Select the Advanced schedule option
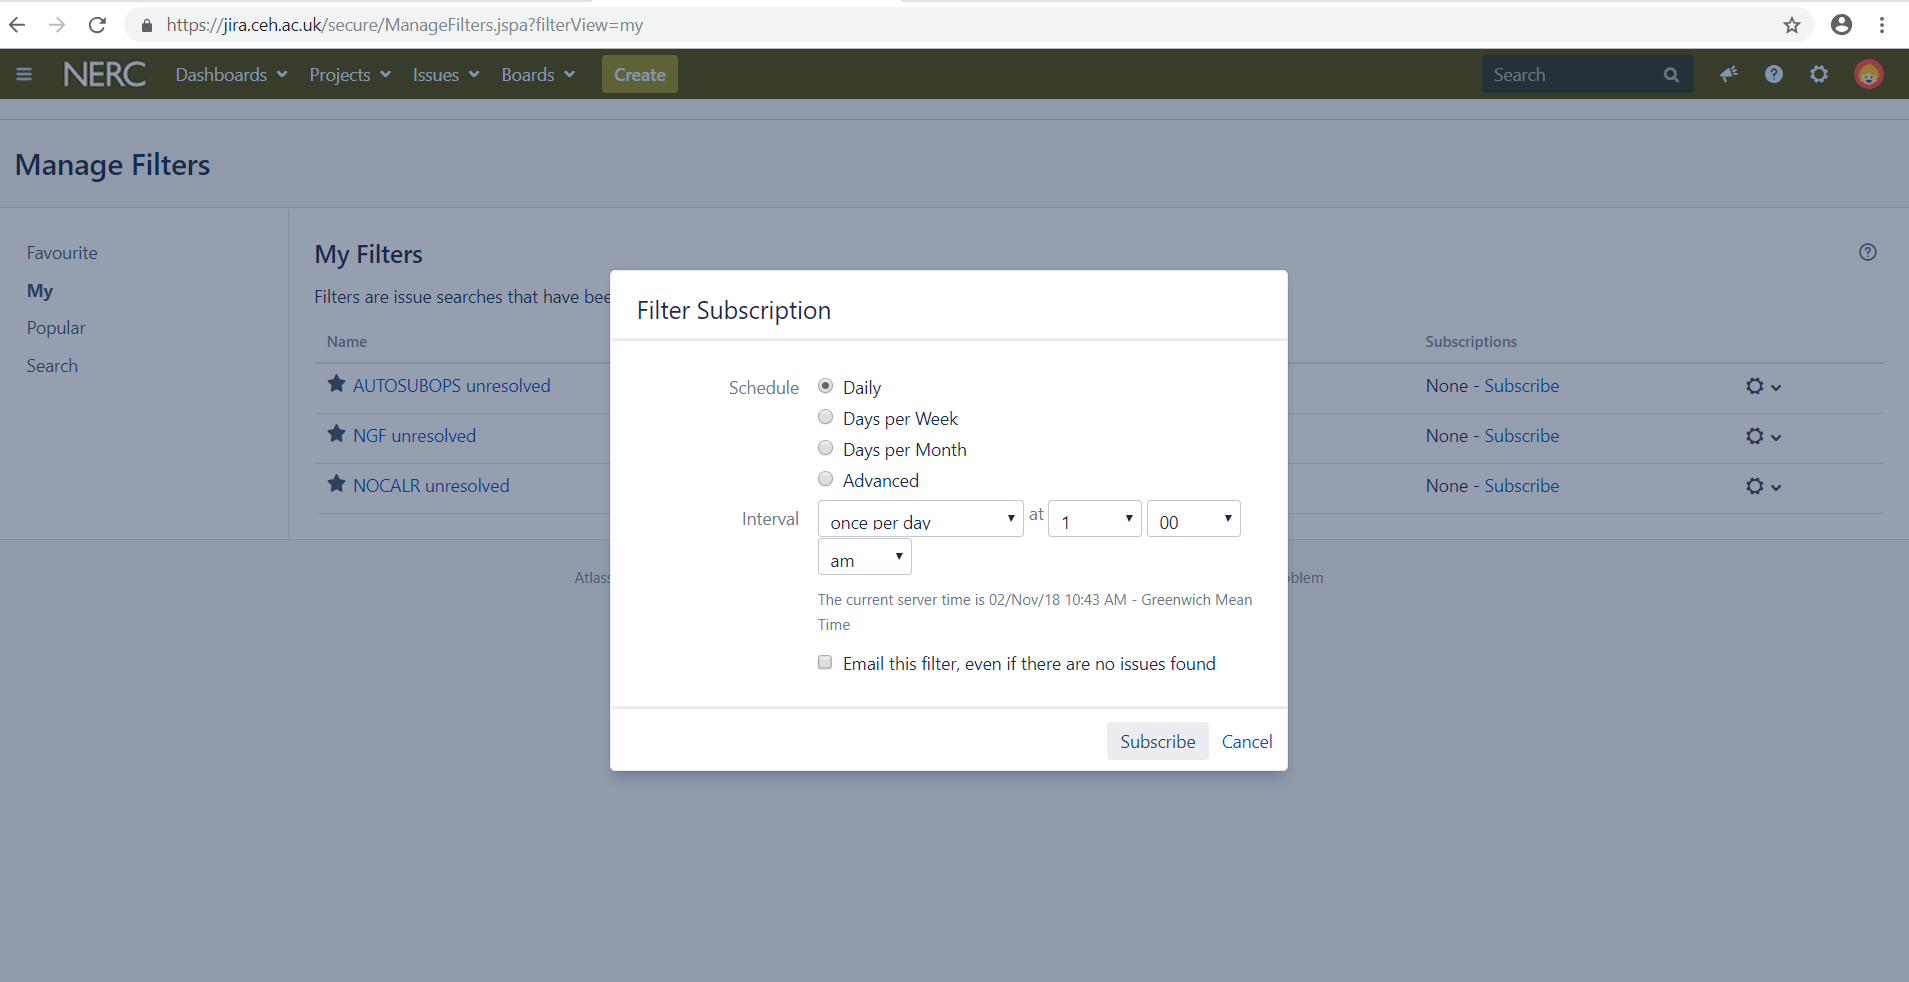Screen dimensions: 1909x982 pyautogui.click(x=825, y=479)
